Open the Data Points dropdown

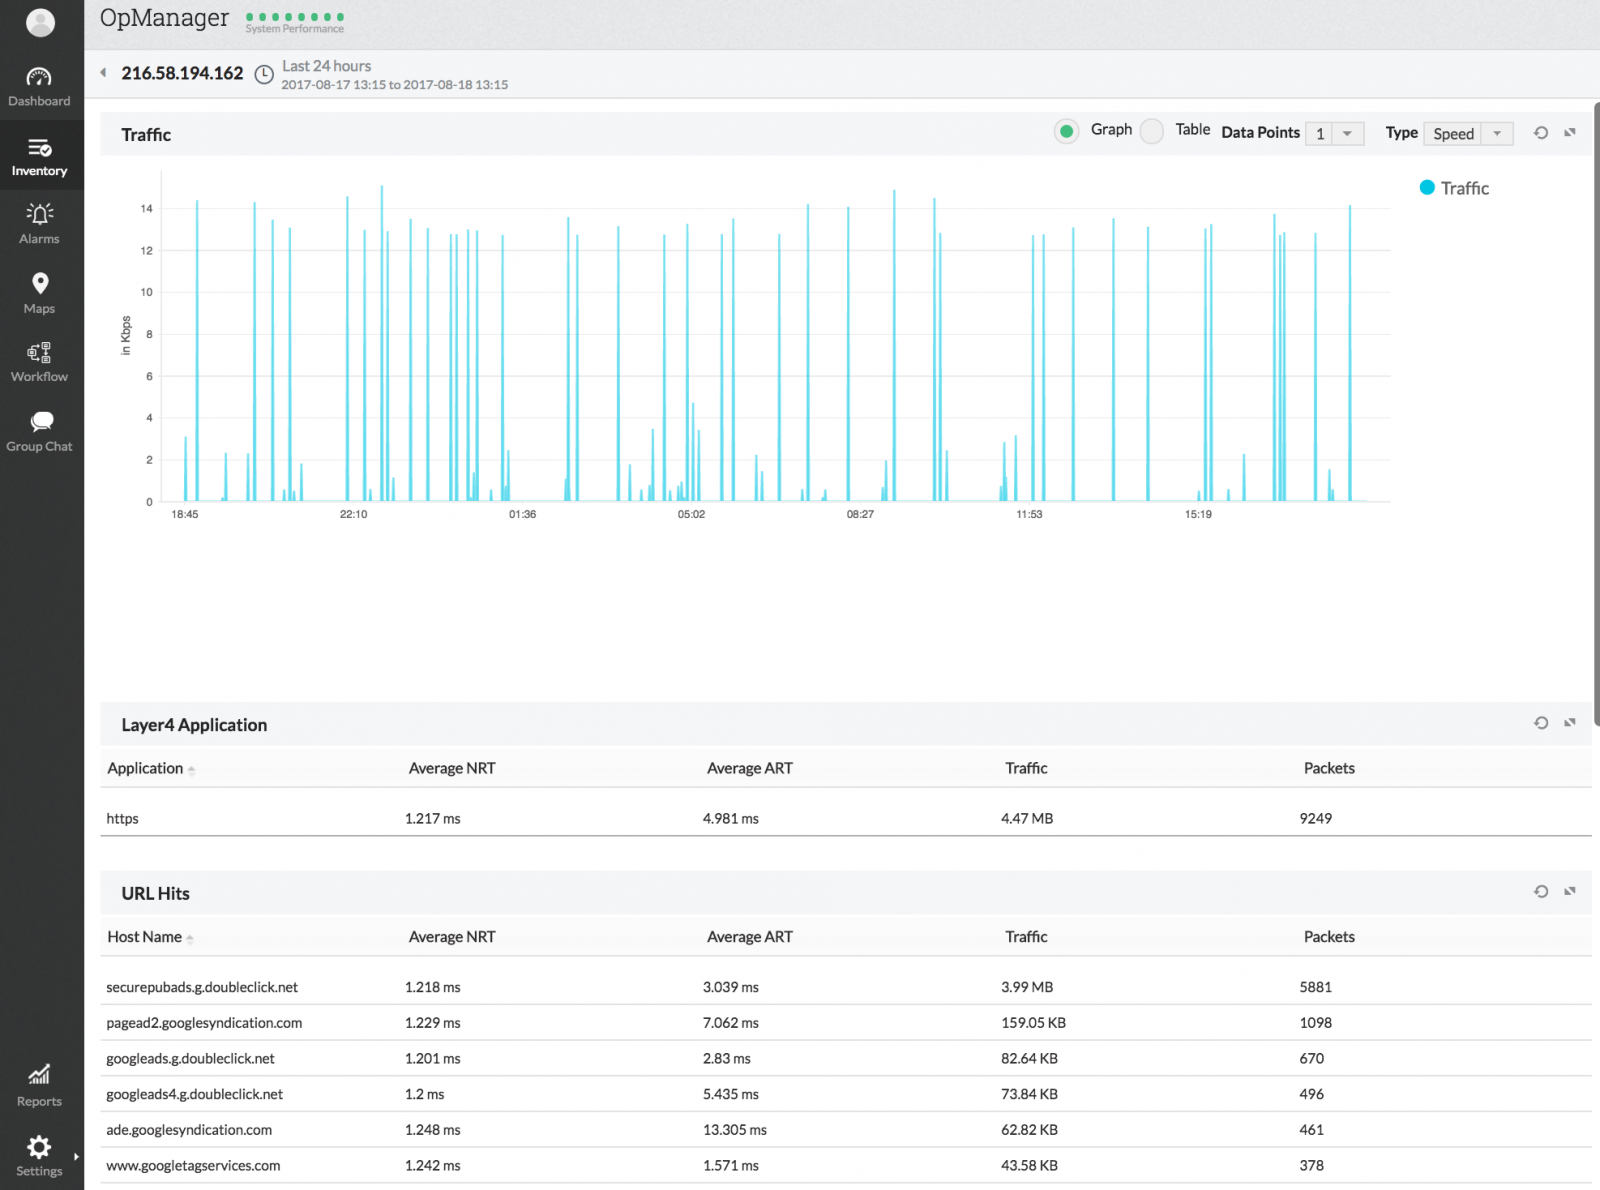pos(1335,134)
